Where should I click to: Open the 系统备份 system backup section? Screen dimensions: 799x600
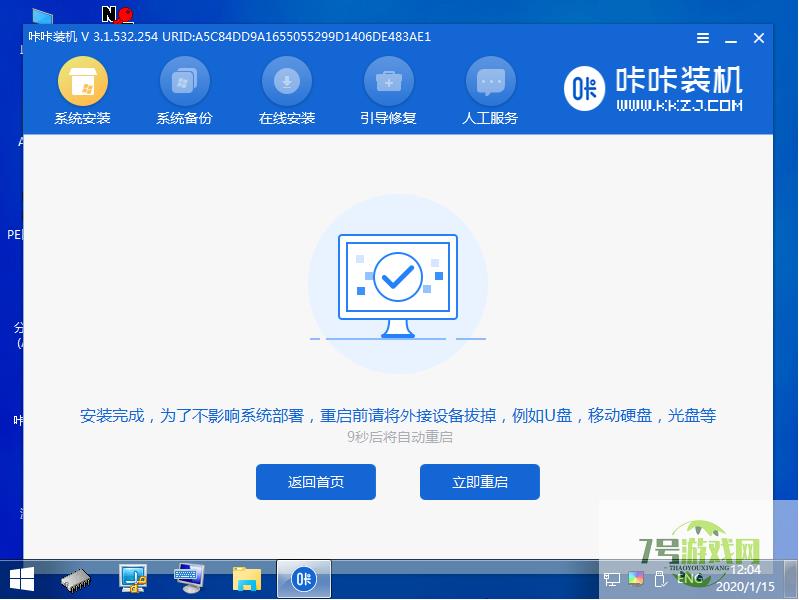(x=184, y=92)
